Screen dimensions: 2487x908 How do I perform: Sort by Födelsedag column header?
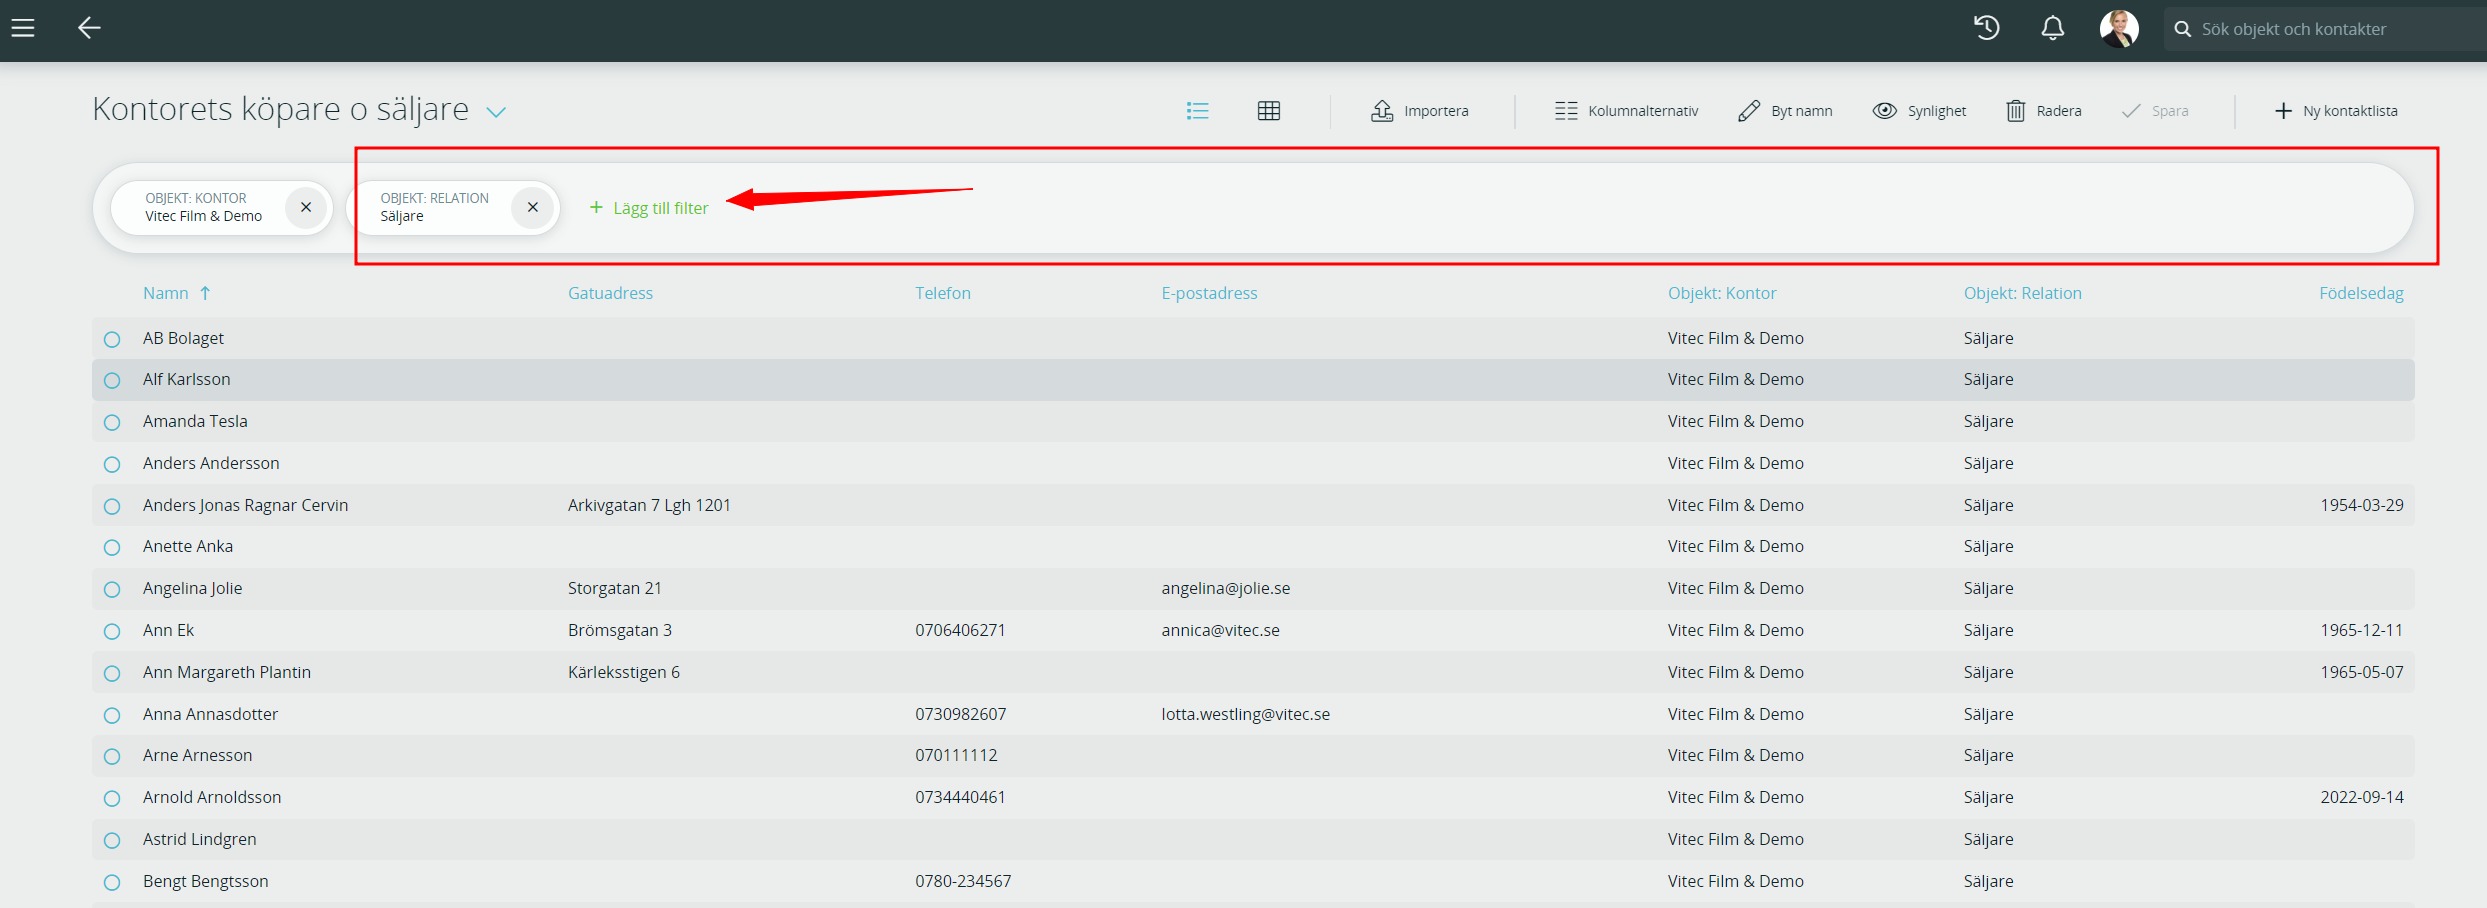[2361, 293]
